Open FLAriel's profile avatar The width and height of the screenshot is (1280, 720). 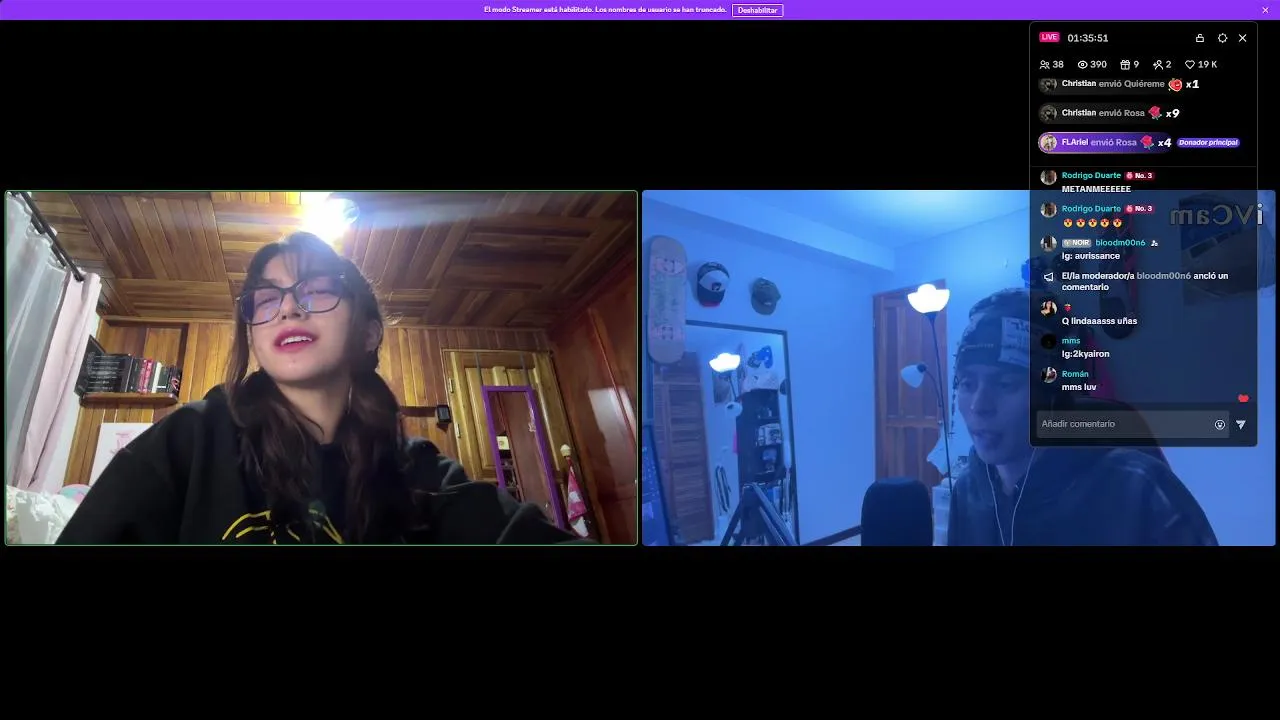point(1048,142)
